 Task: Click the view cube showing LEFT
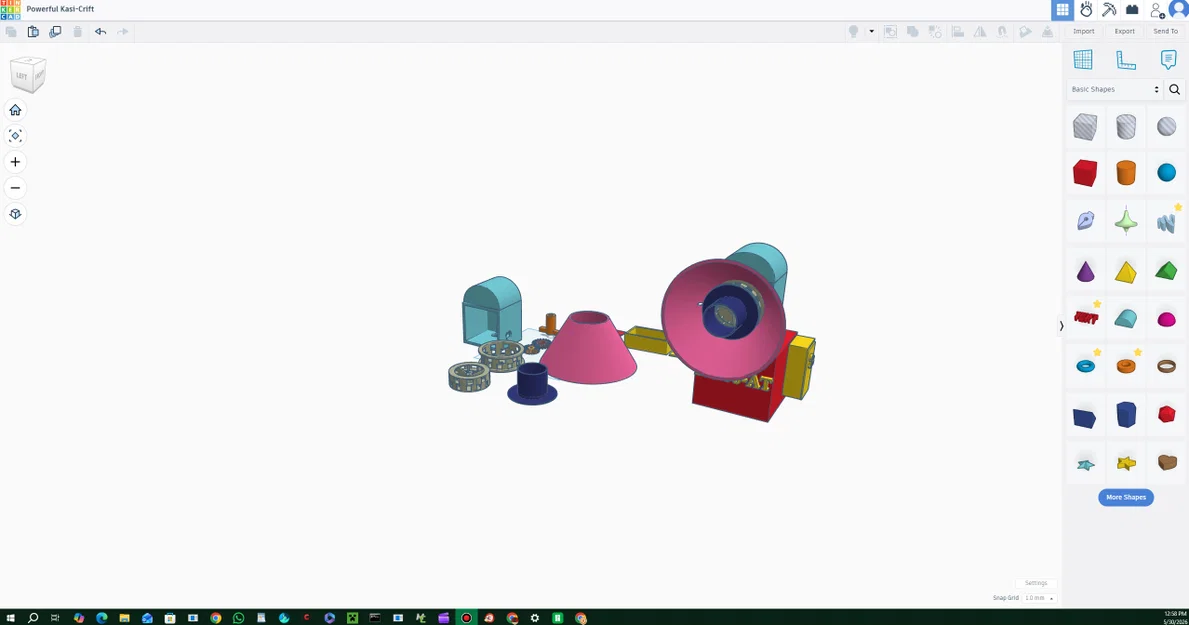28,74
